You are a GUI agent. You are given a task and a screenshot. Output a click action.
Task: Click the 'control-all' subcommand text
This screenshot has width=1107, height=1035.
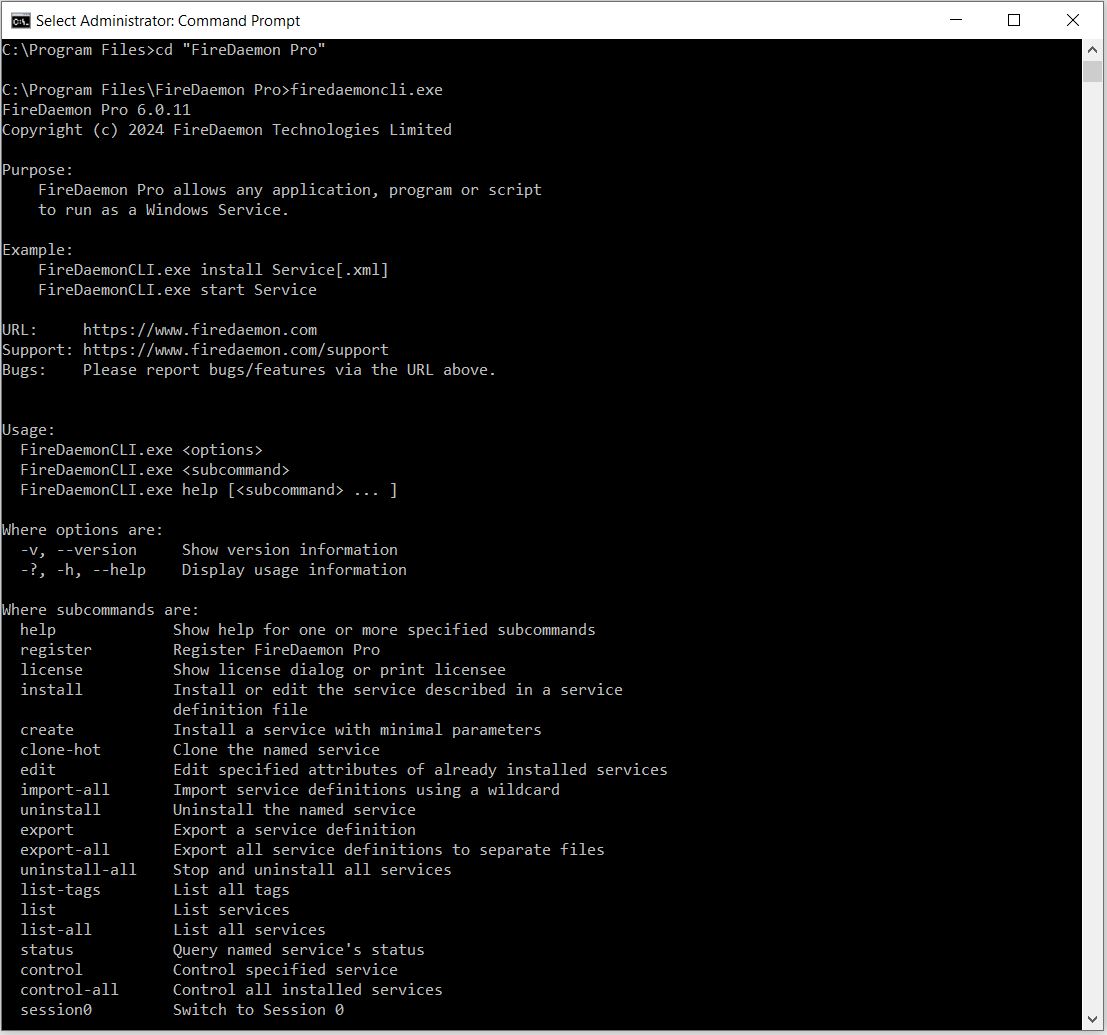69,990
